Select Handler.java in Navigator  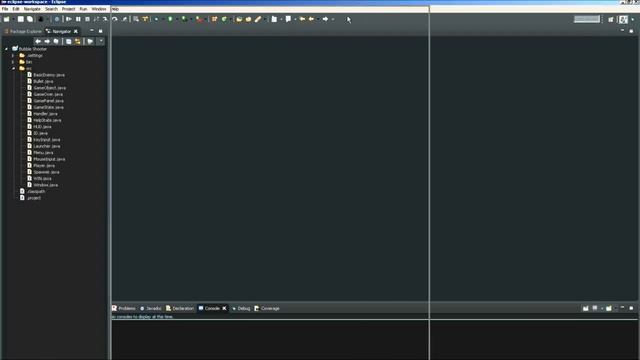tap(42, 114)
